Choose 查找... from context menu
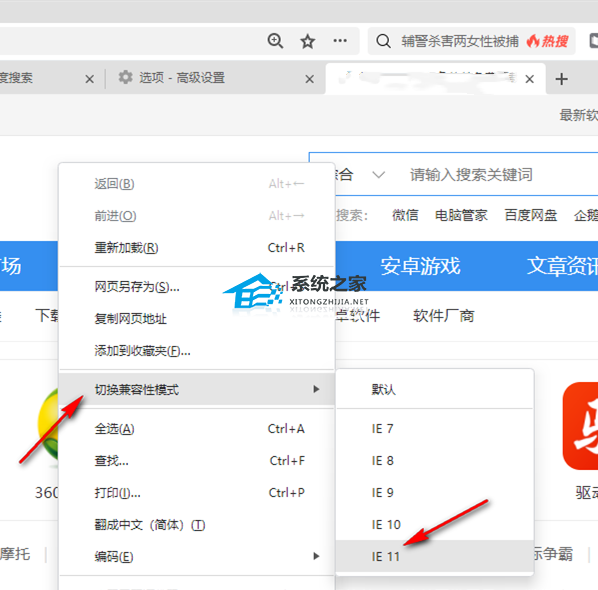The image size is (598, 590). click(x=197, y=461)
